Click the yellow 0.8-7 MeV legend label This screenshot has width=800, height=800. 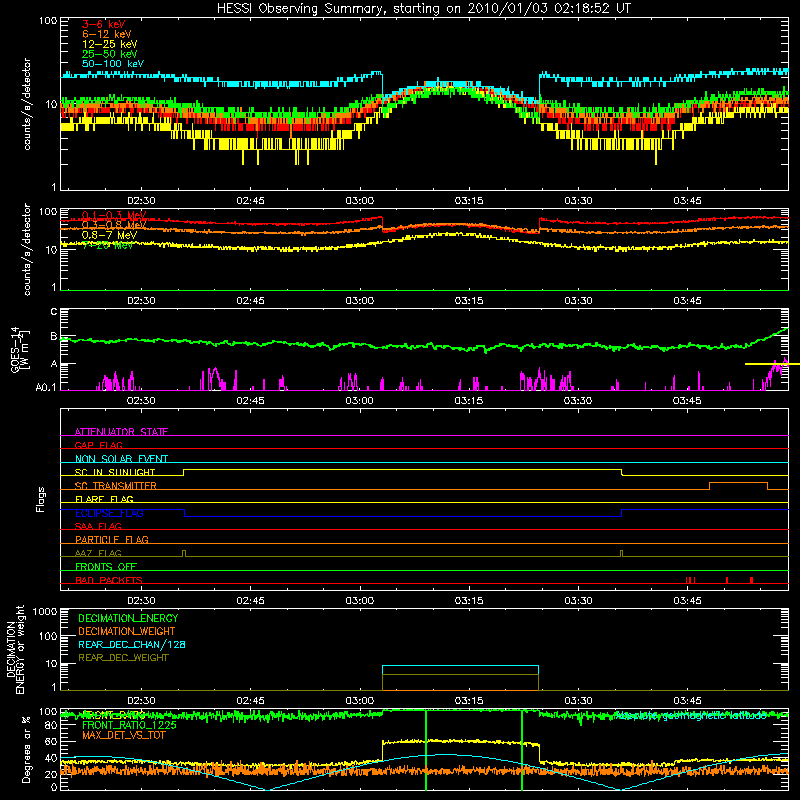coord(109,235)
